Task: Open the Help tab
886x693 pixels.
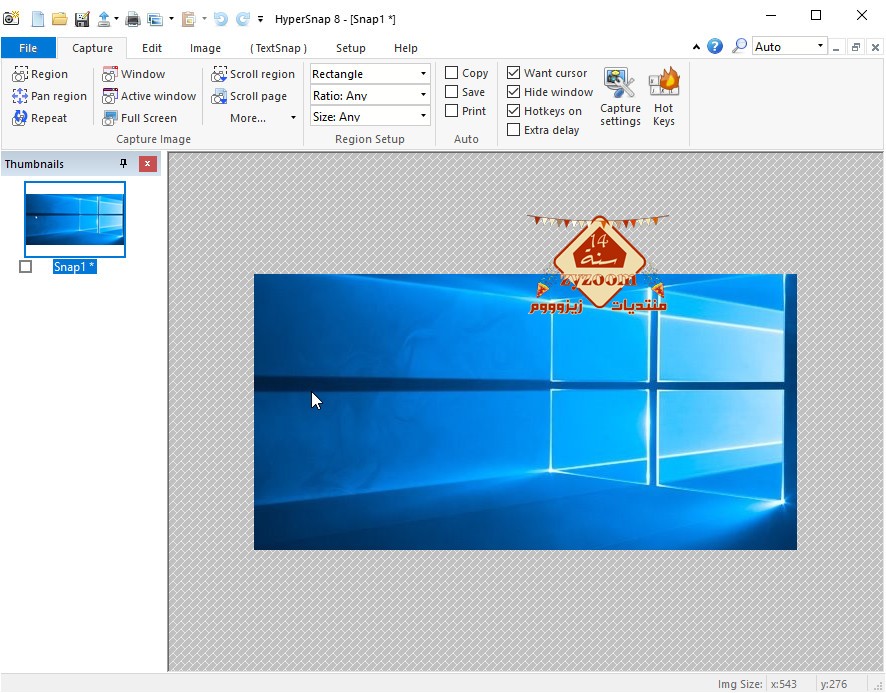Action: pyautogui.click(x=406, y=48)
